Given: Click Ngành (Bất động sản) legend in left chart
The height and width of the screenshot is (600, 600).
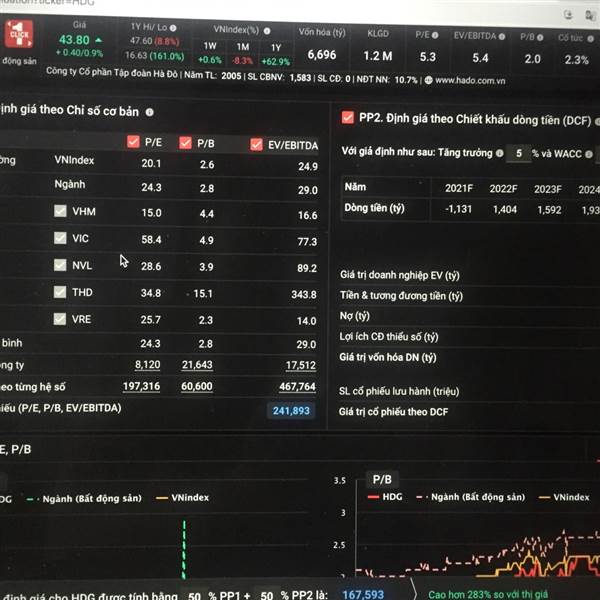Looking at the screenshot, I should [84, 499].
